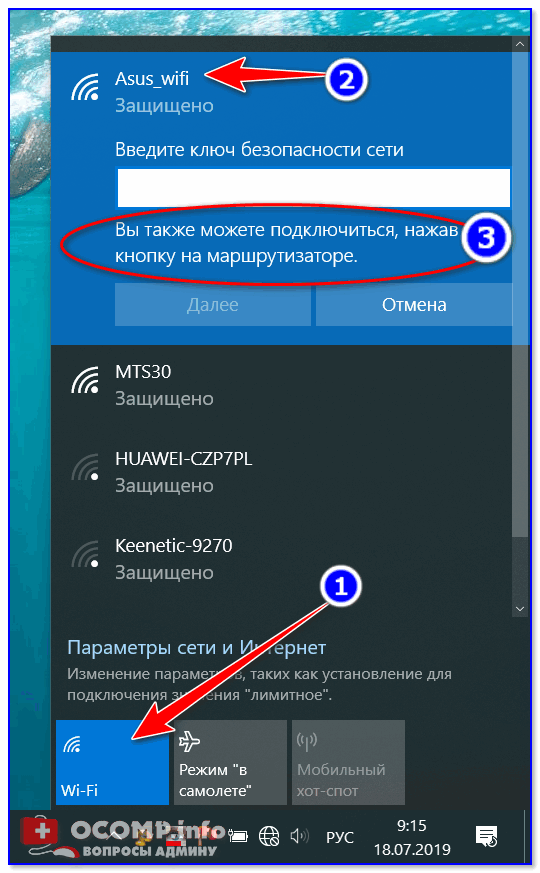Viewport: 540px width, 873px height.
Task: Expand the HUAWEI-CZP7PL network entry
Action: pyautogui.click(x=281, y=472)
